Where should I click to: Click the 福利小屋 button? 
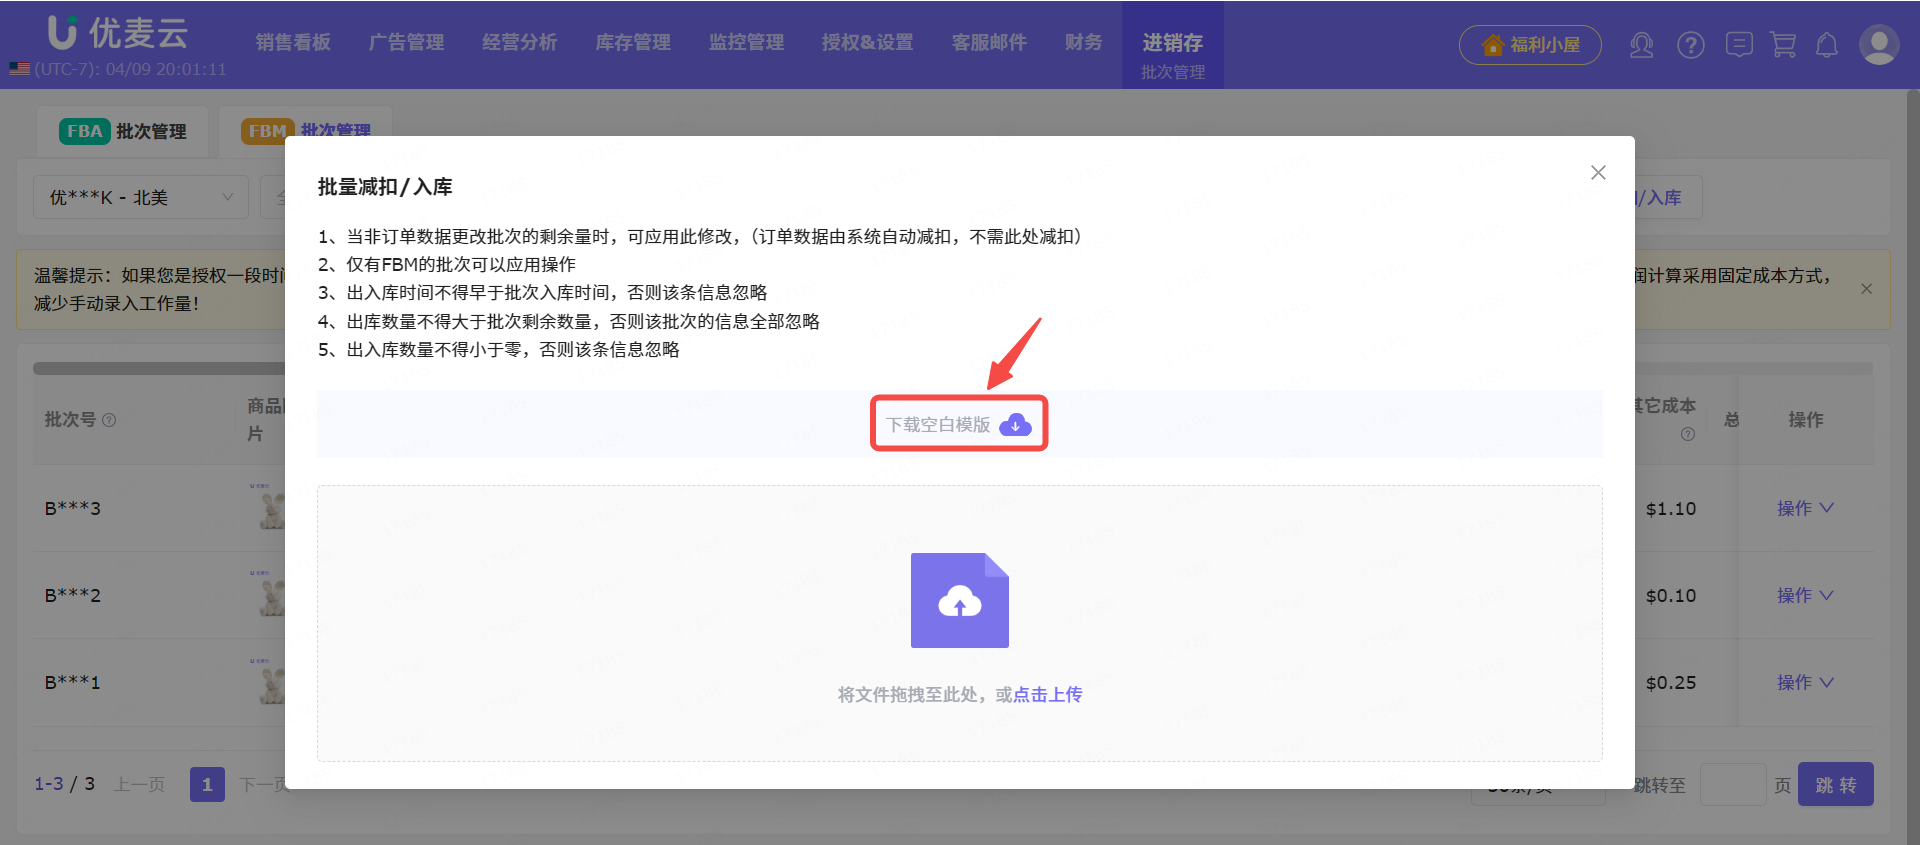coord(1530,45)
